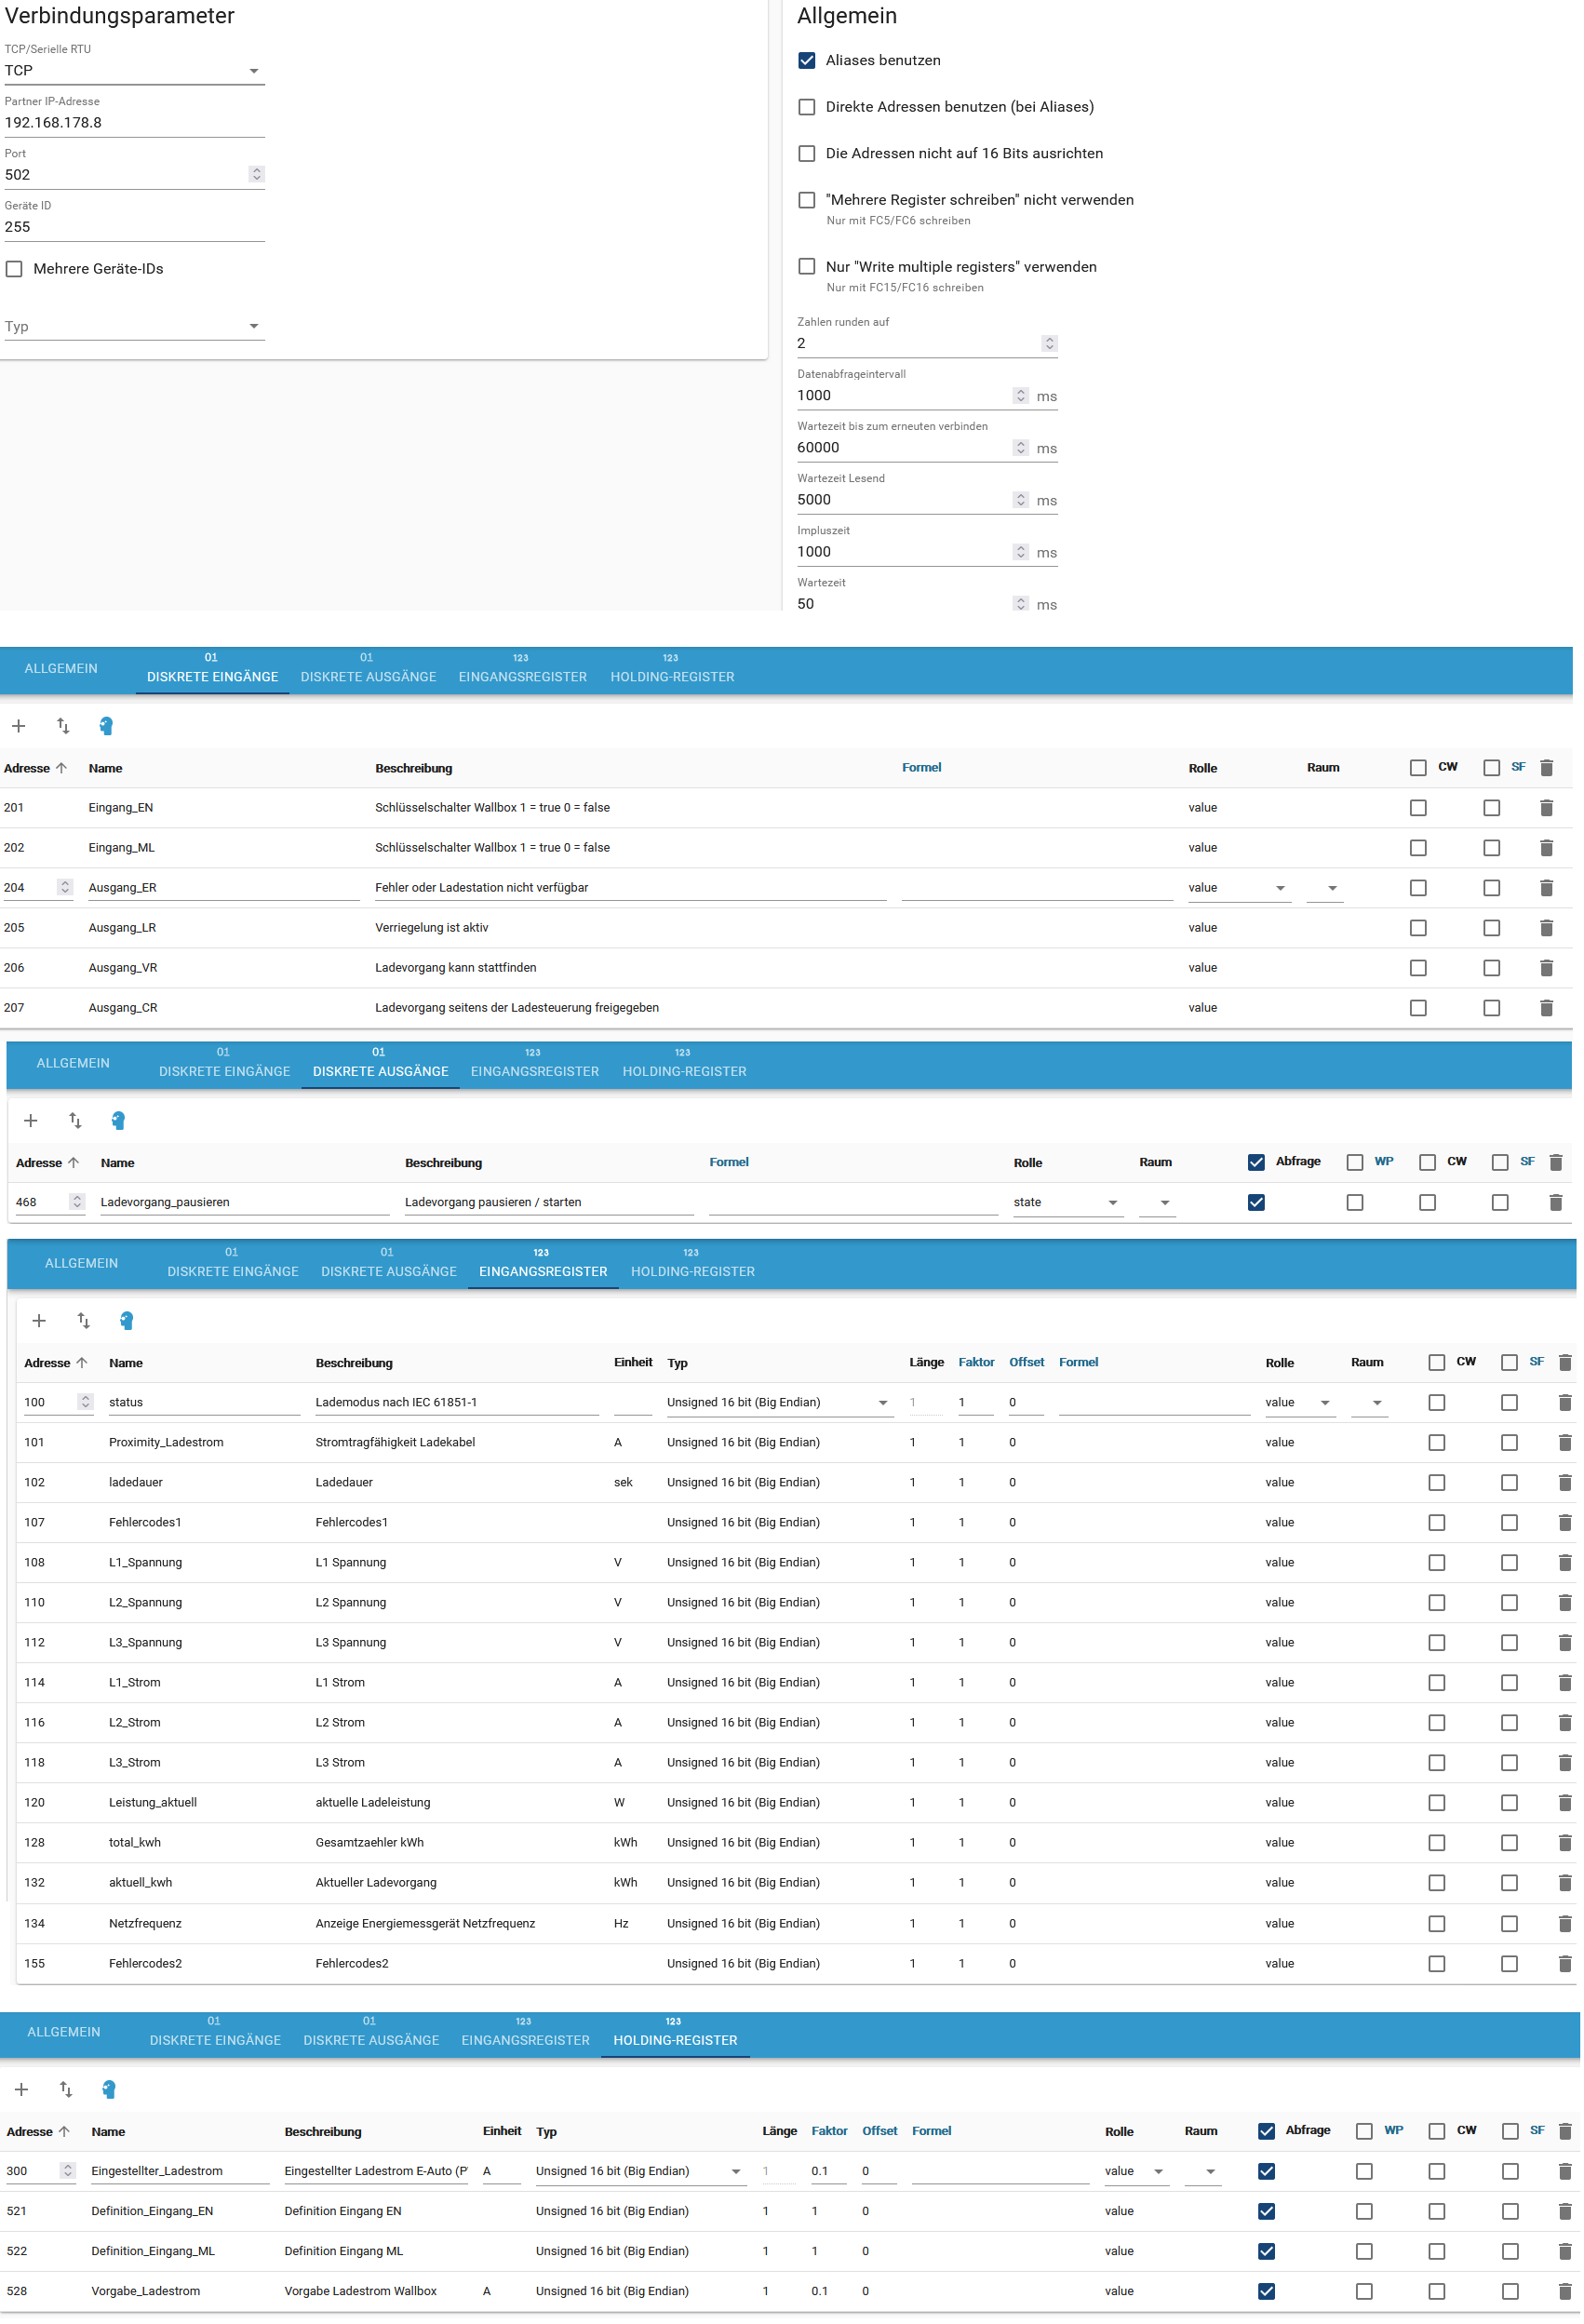Add new row in Diskrete Ausgänge table
The image size is (1584, 2324).
pos(30,1121)
